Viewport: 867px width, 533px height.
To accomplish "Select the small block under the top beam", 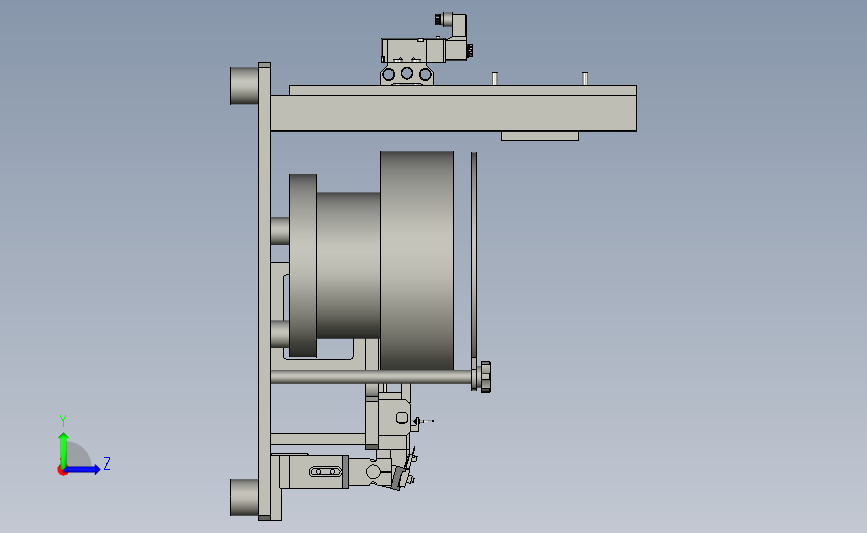I will pyautogui.click(x=540, y=136).
